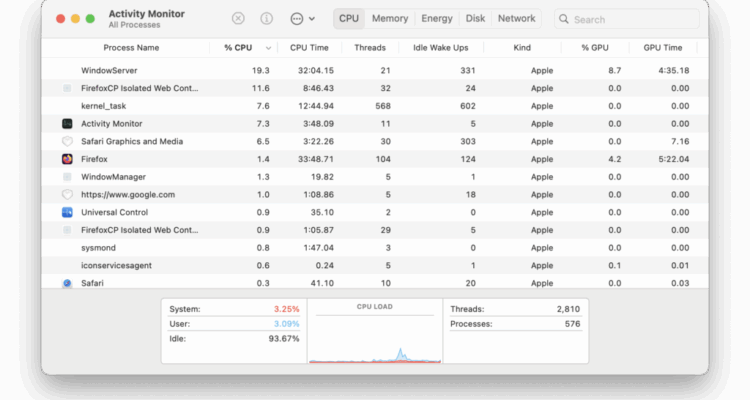Viewport: 750px width, 400px height.
Task: Select the WindowServer process row
Action: pyautogui.click(x=375, y=70)
